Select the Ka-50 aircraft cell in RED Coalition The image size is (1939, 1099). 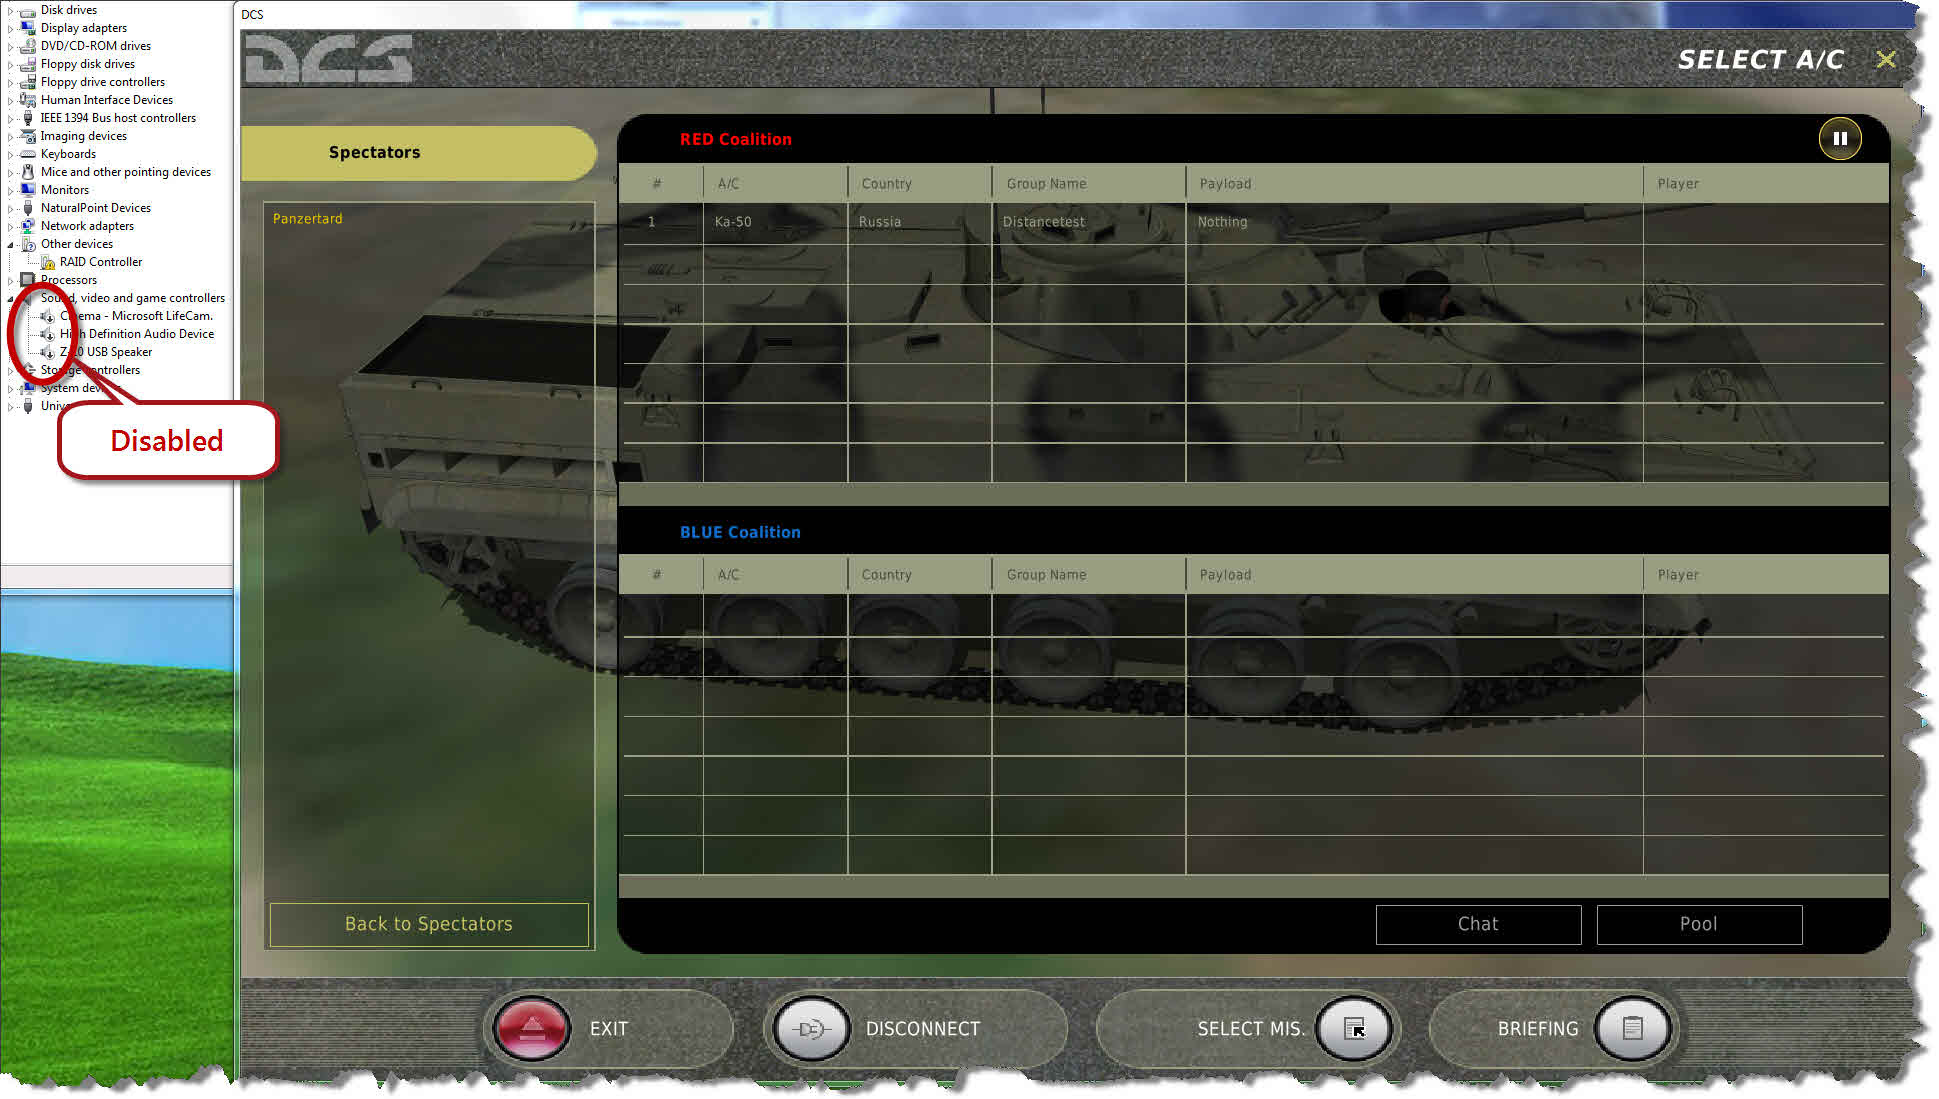[774, 222]
